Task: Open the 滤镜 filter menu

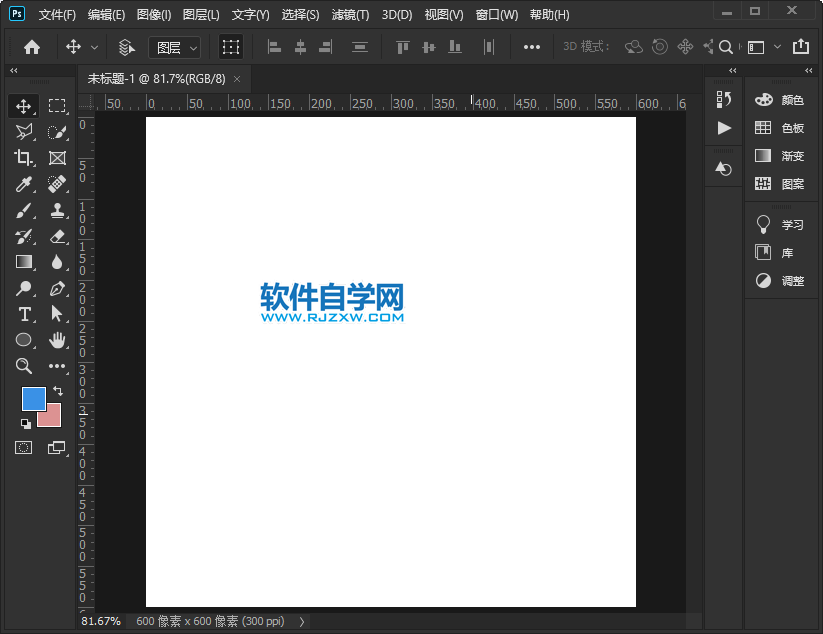Action: 348,14
